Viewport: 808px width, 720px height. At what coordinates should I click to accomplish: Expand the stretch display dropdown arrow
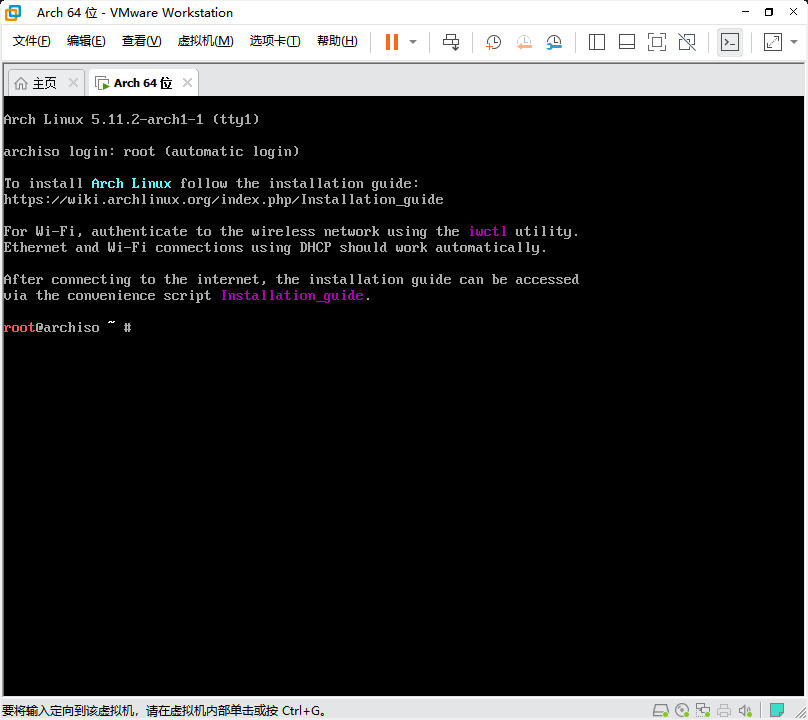(x=794, y=42)
